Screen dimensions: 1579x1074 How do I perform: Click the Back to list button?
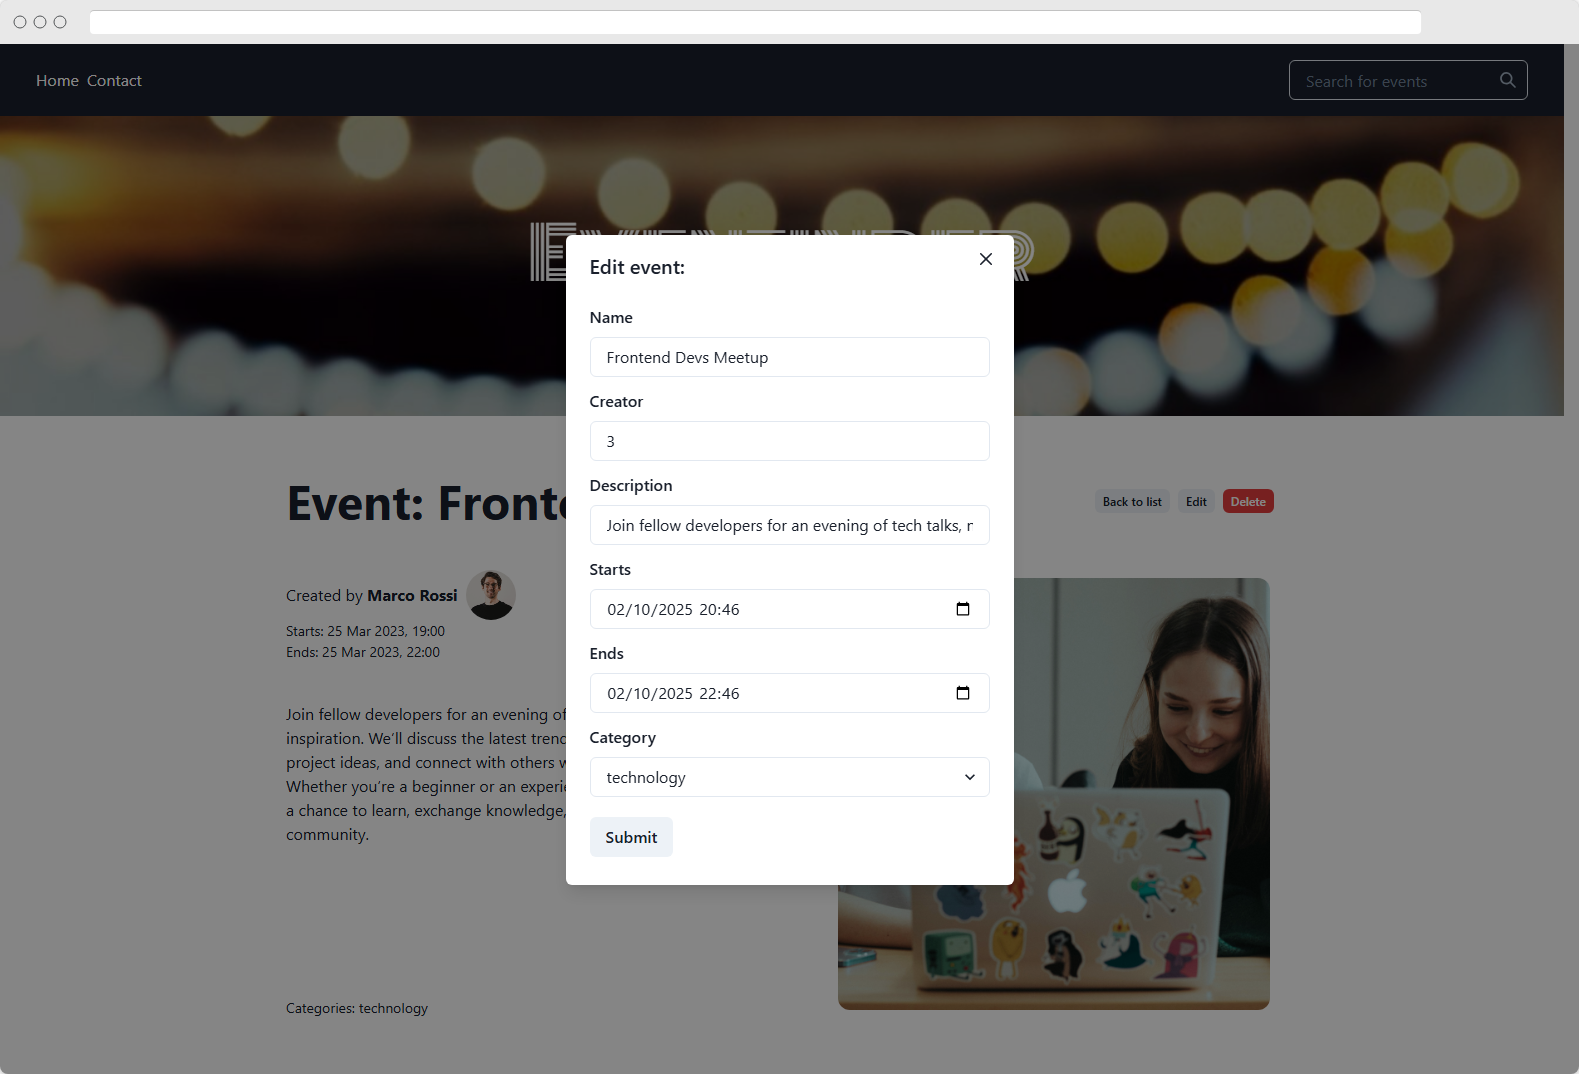coord(1132,502)
